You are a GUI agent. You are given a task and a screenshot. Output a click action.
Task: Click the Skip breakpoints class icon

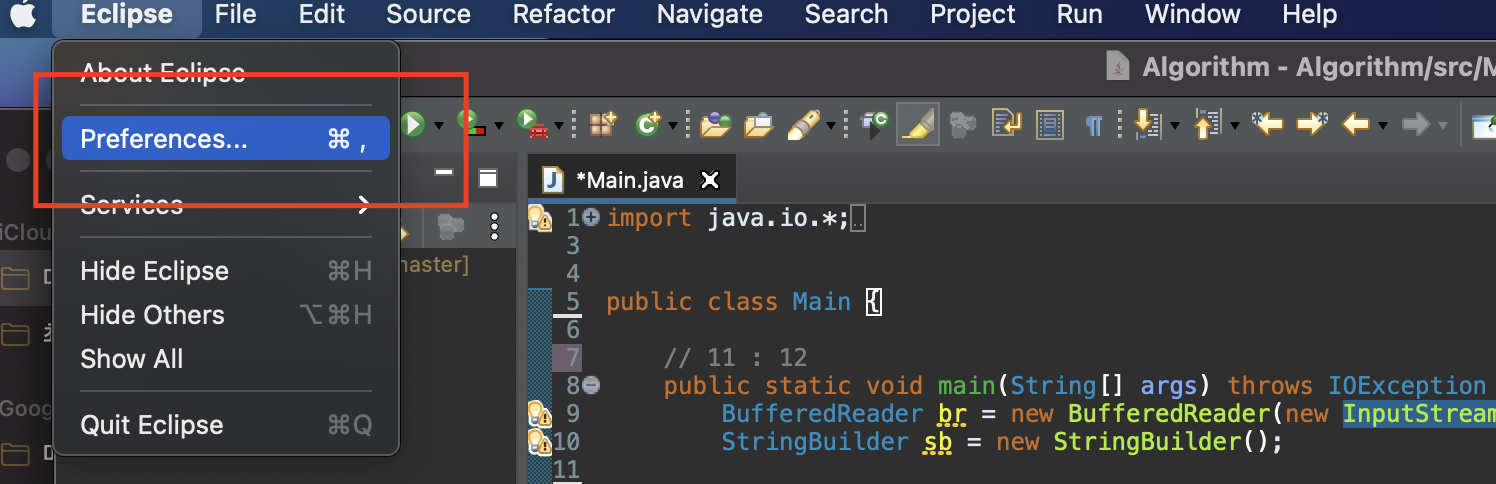tap(875, 124)
